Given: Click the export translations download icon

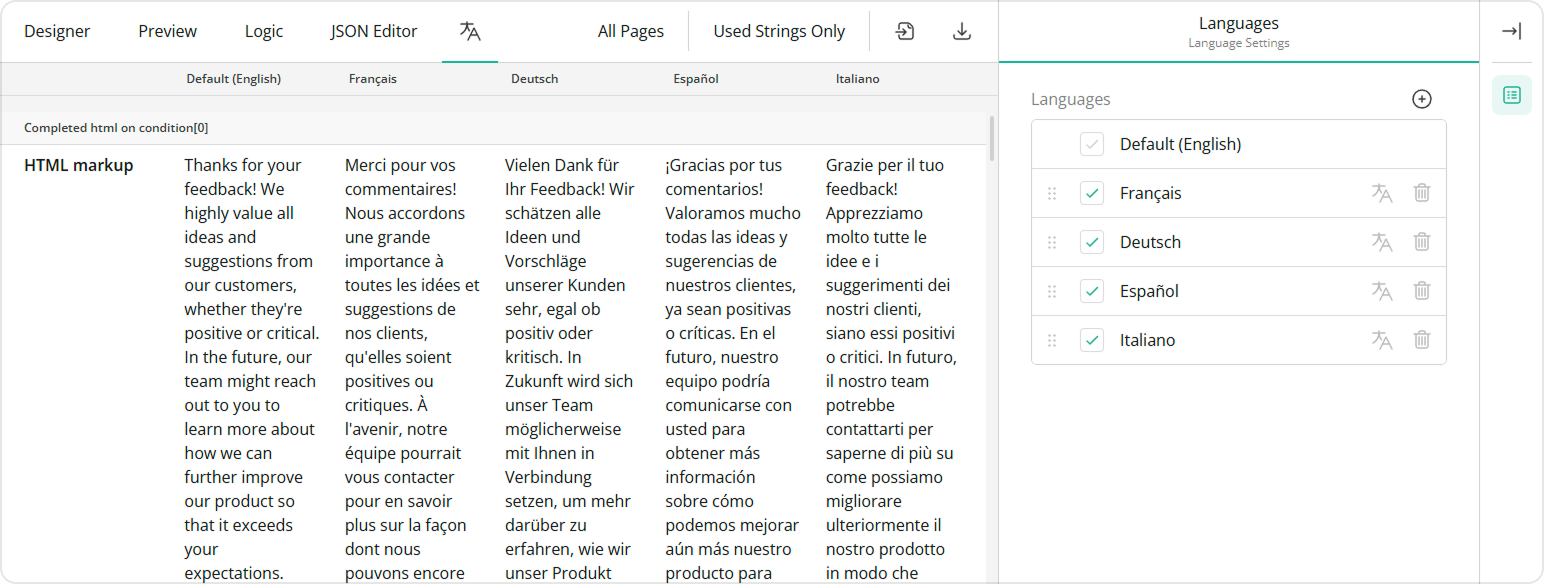Looking at the screenshot, I should coord(961,31).
